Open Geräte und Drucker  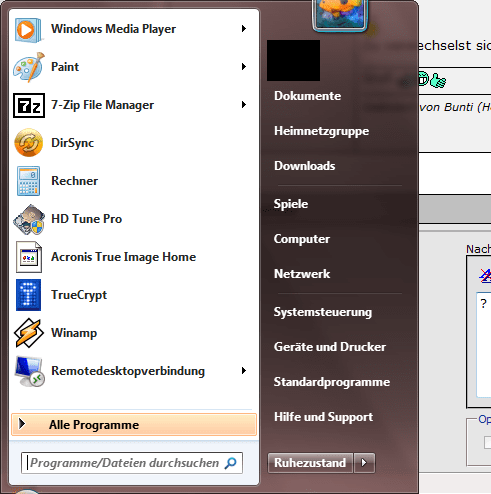click(330, 347)
